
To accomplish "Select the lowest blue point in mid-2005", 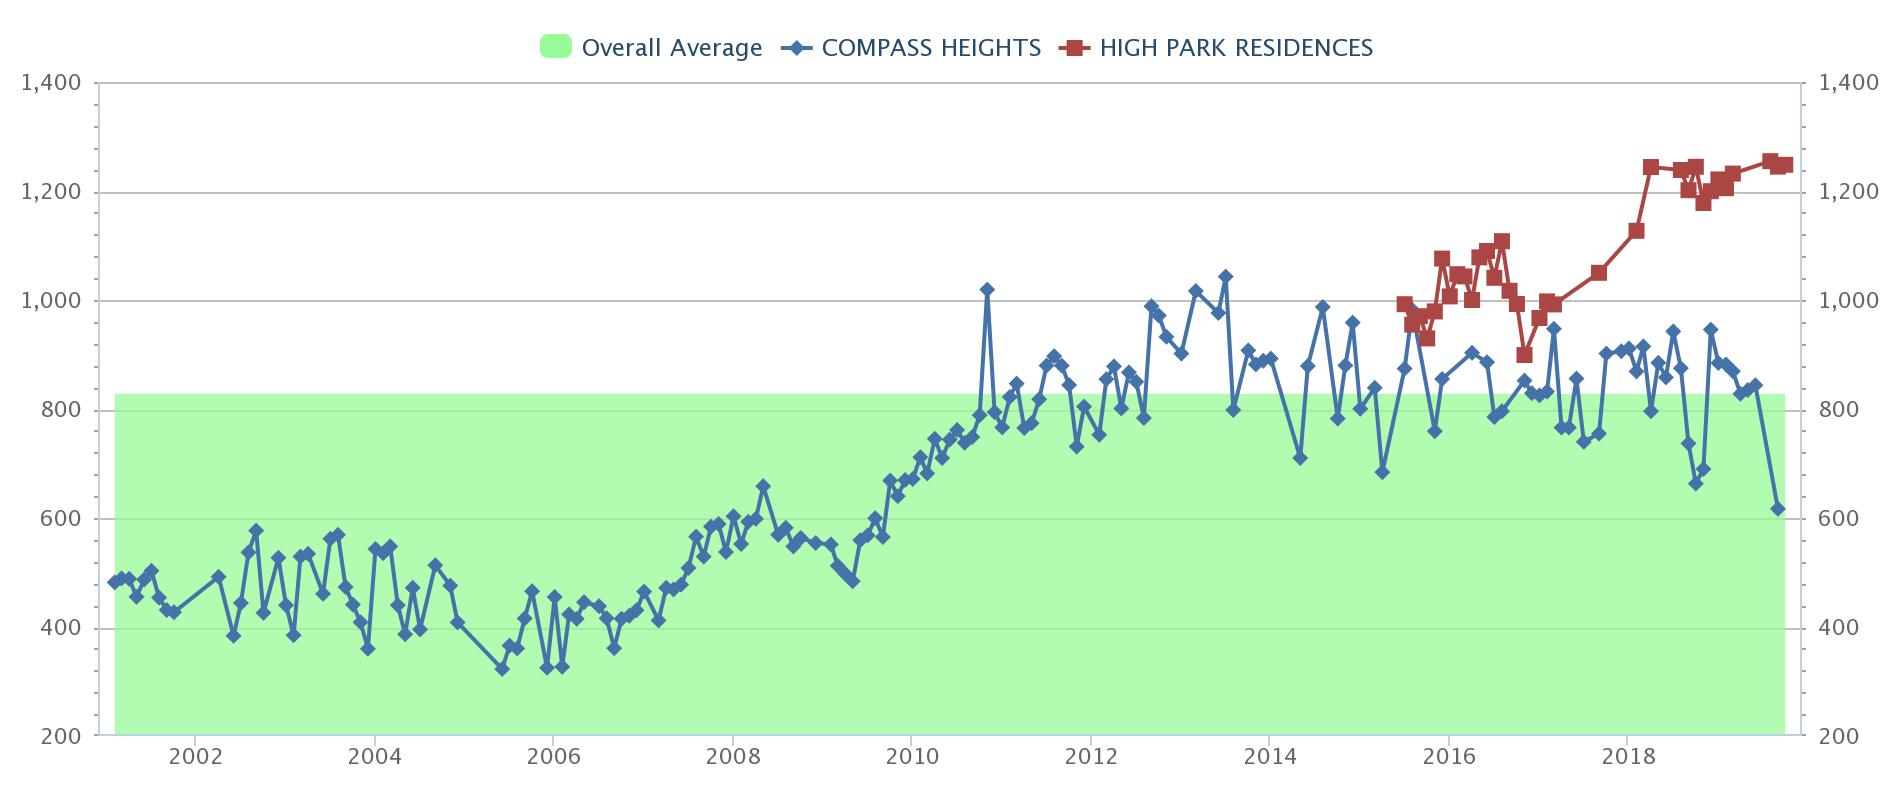I will coord(502,668).
